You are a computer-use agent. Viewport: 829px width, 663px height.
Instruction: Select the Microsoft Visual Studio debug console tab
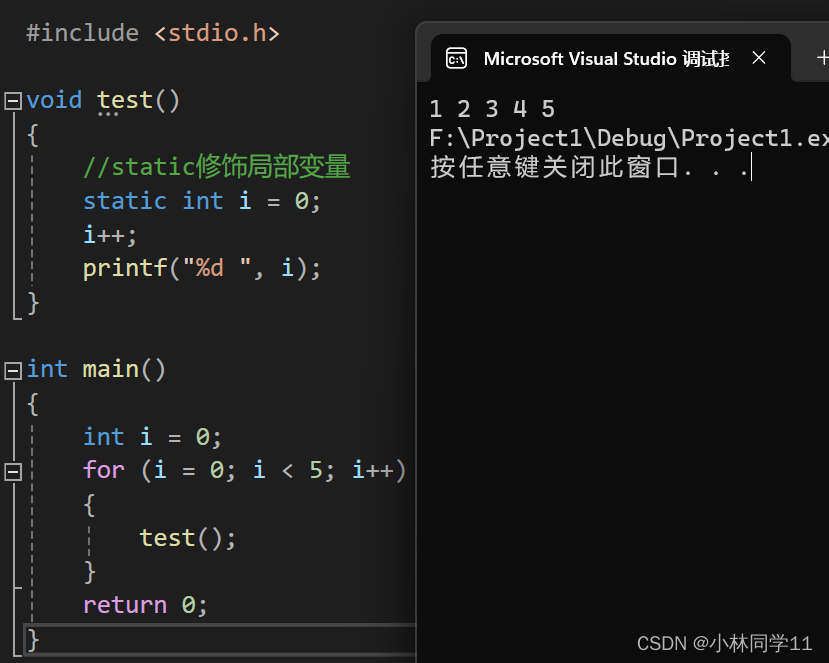(610, 58)
